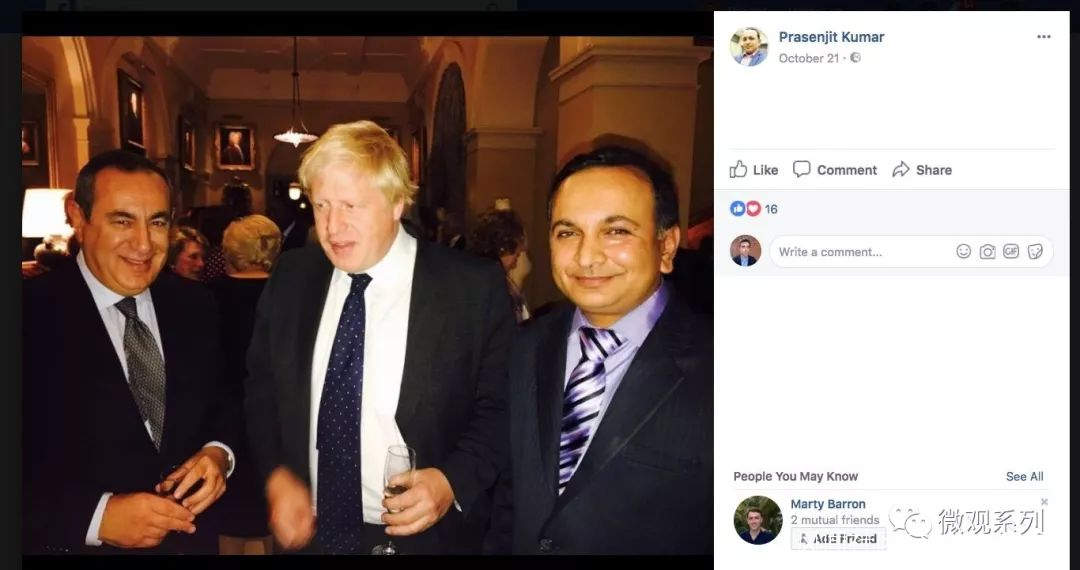Click the October 21 post timestamp
The image size is (1080, 570).
tap(808, 58)
